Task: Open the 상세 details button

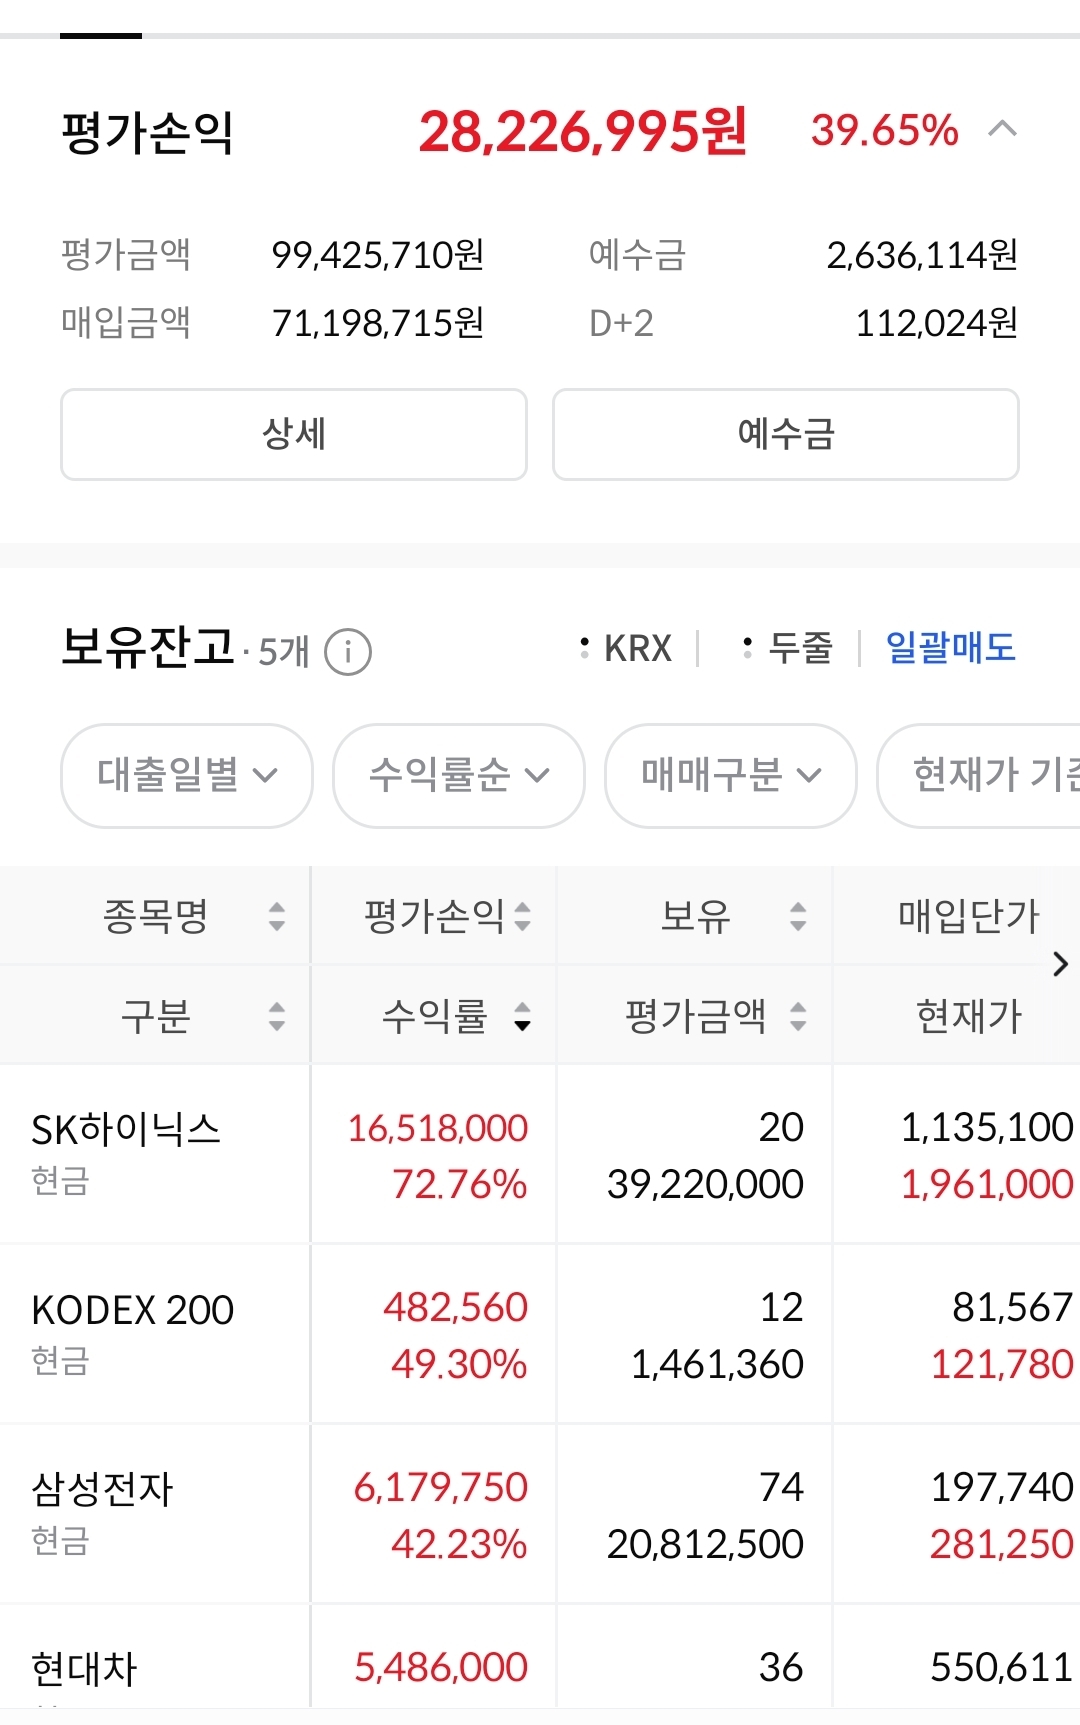Action: tap(294, 434)
